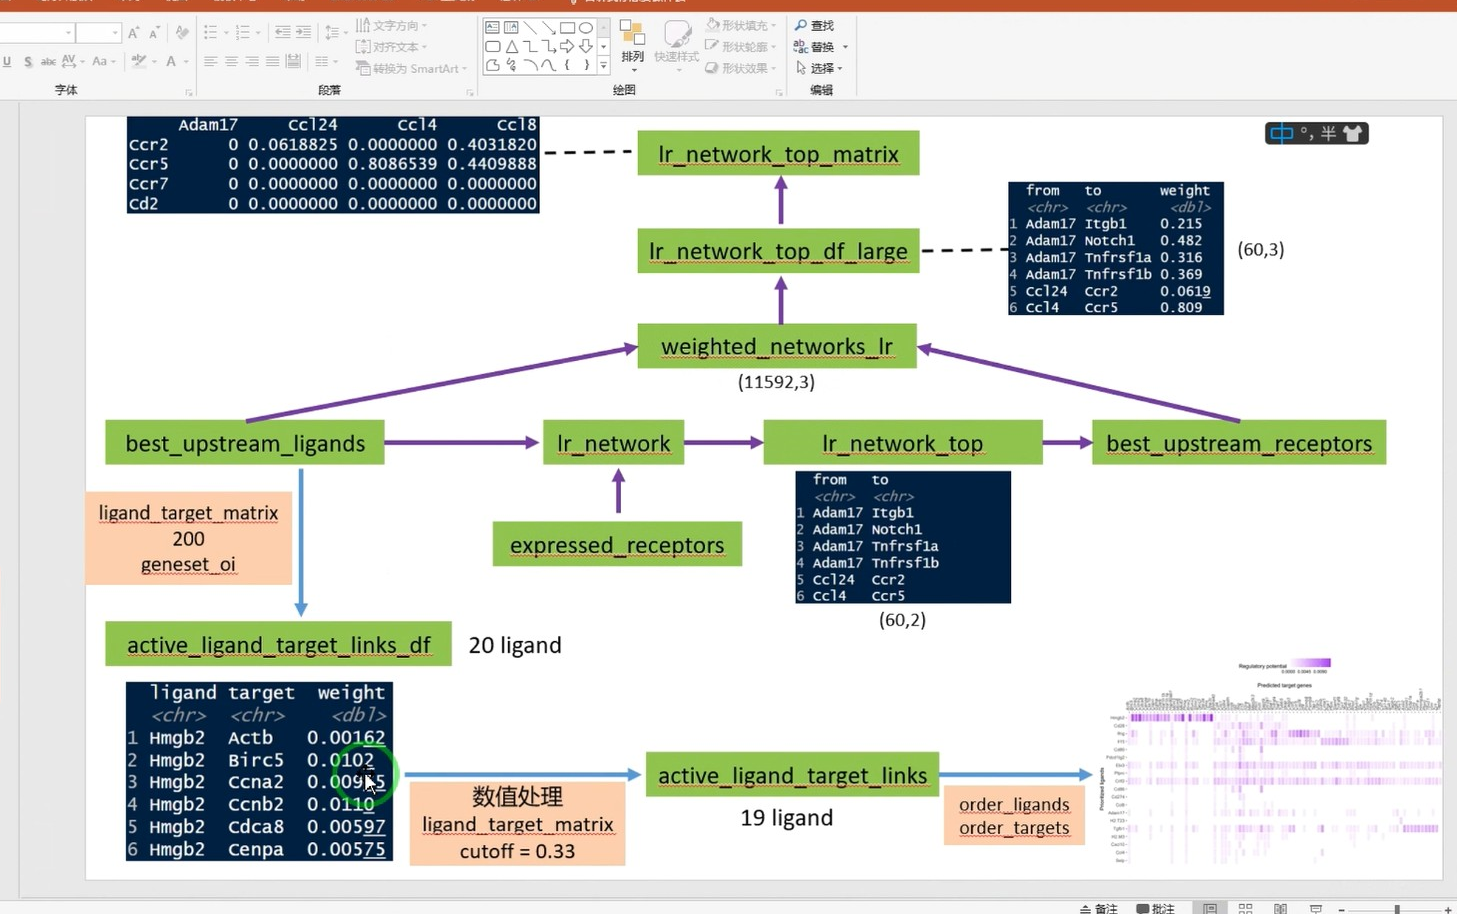The height and width of the screenshot is (914, 1457).
Task: Open 文字方向 text direction menu
Action: (391, 25)
